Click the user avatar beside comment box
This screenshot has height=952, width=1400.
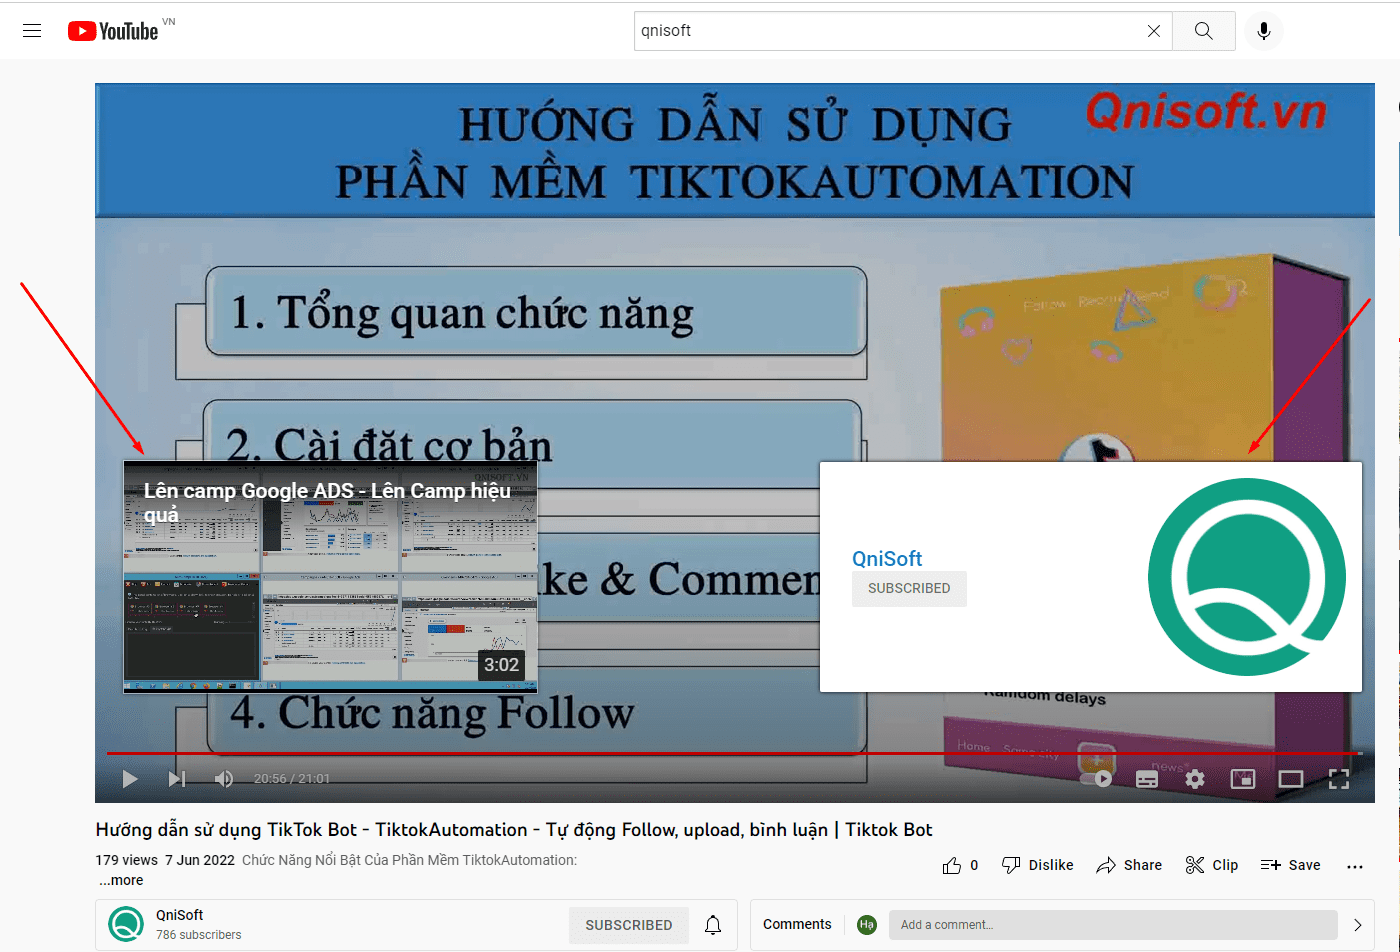pyautogui.click(x=867, y=925)
